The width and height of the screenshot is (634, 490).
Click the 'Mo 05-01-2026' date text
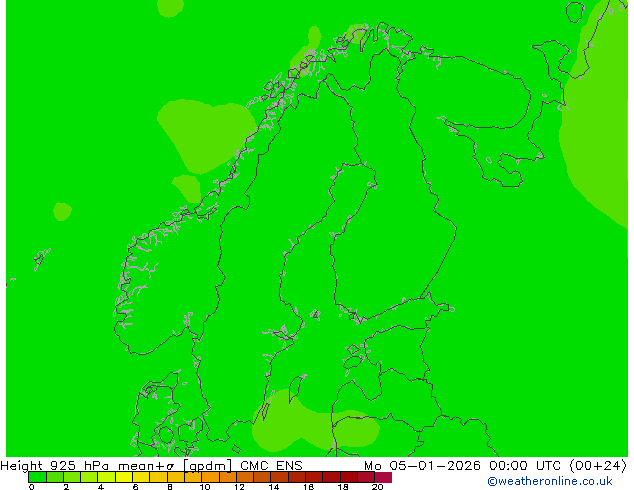(422, 466)
